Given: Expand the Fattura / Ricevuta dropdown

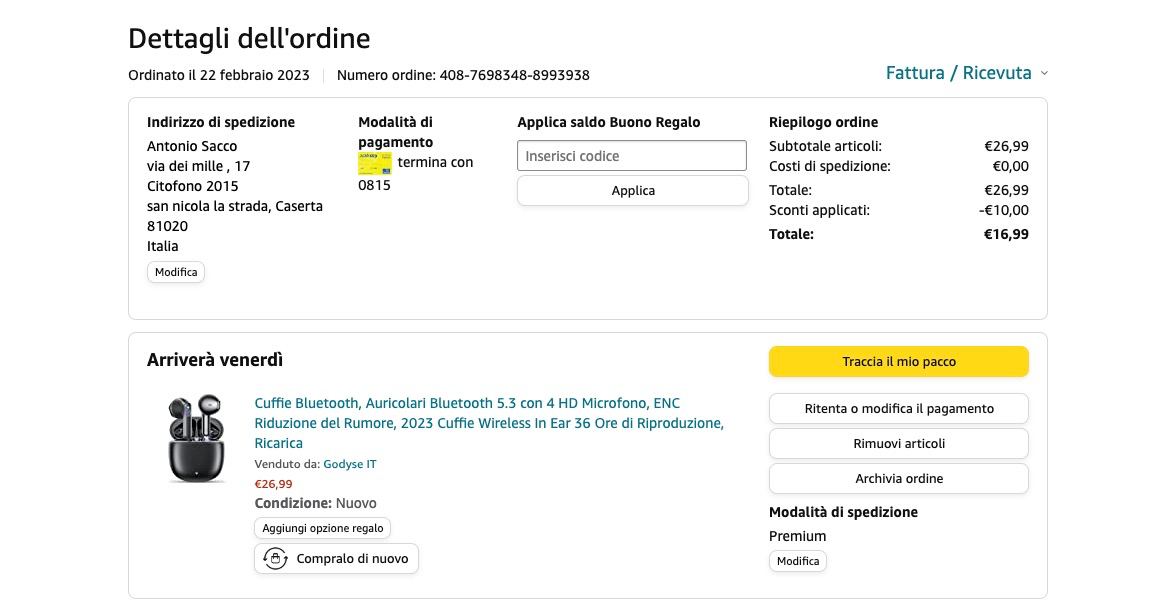Looking at the screenshot, I should coord(958,73).
